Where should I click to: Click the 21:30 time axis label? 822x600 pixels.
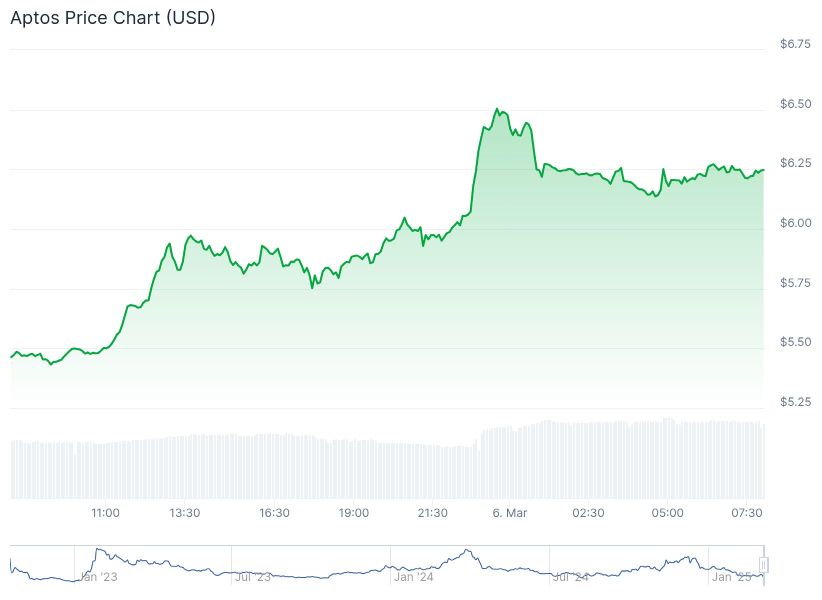[432, 513]
